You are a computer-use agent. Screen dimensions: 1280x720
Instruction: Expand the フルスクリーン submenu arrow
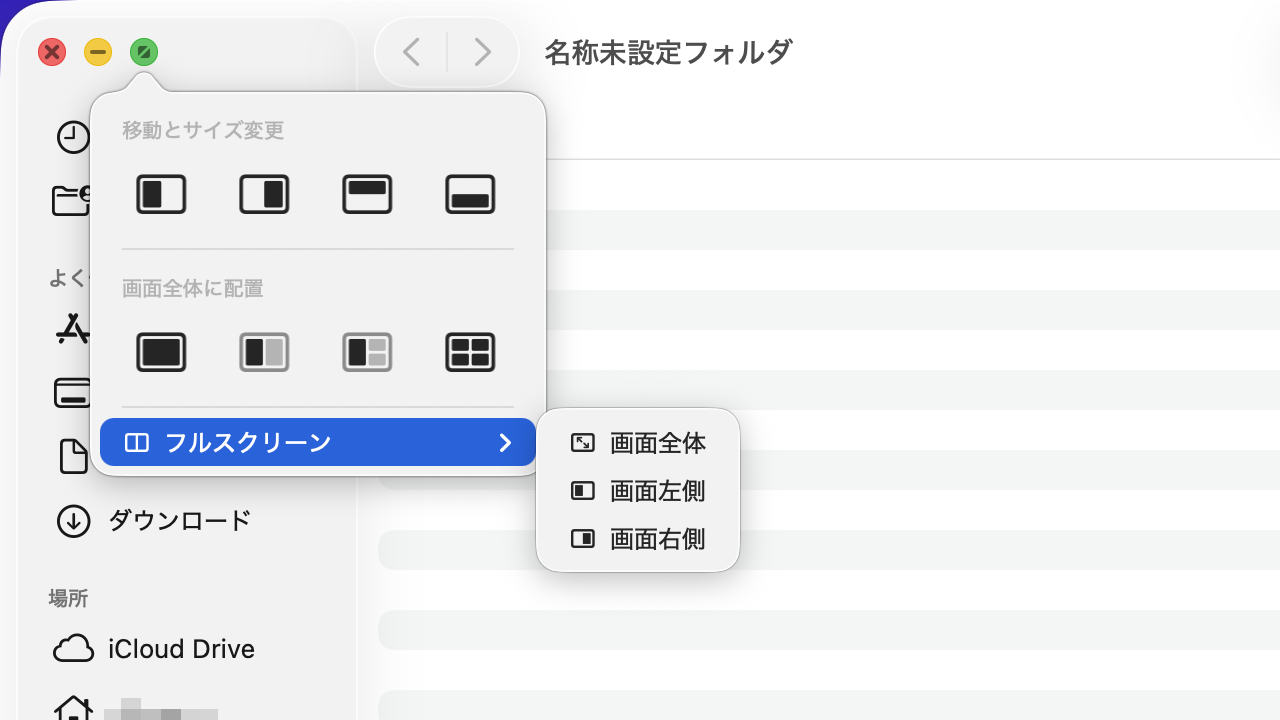click(x=505, y=442)
